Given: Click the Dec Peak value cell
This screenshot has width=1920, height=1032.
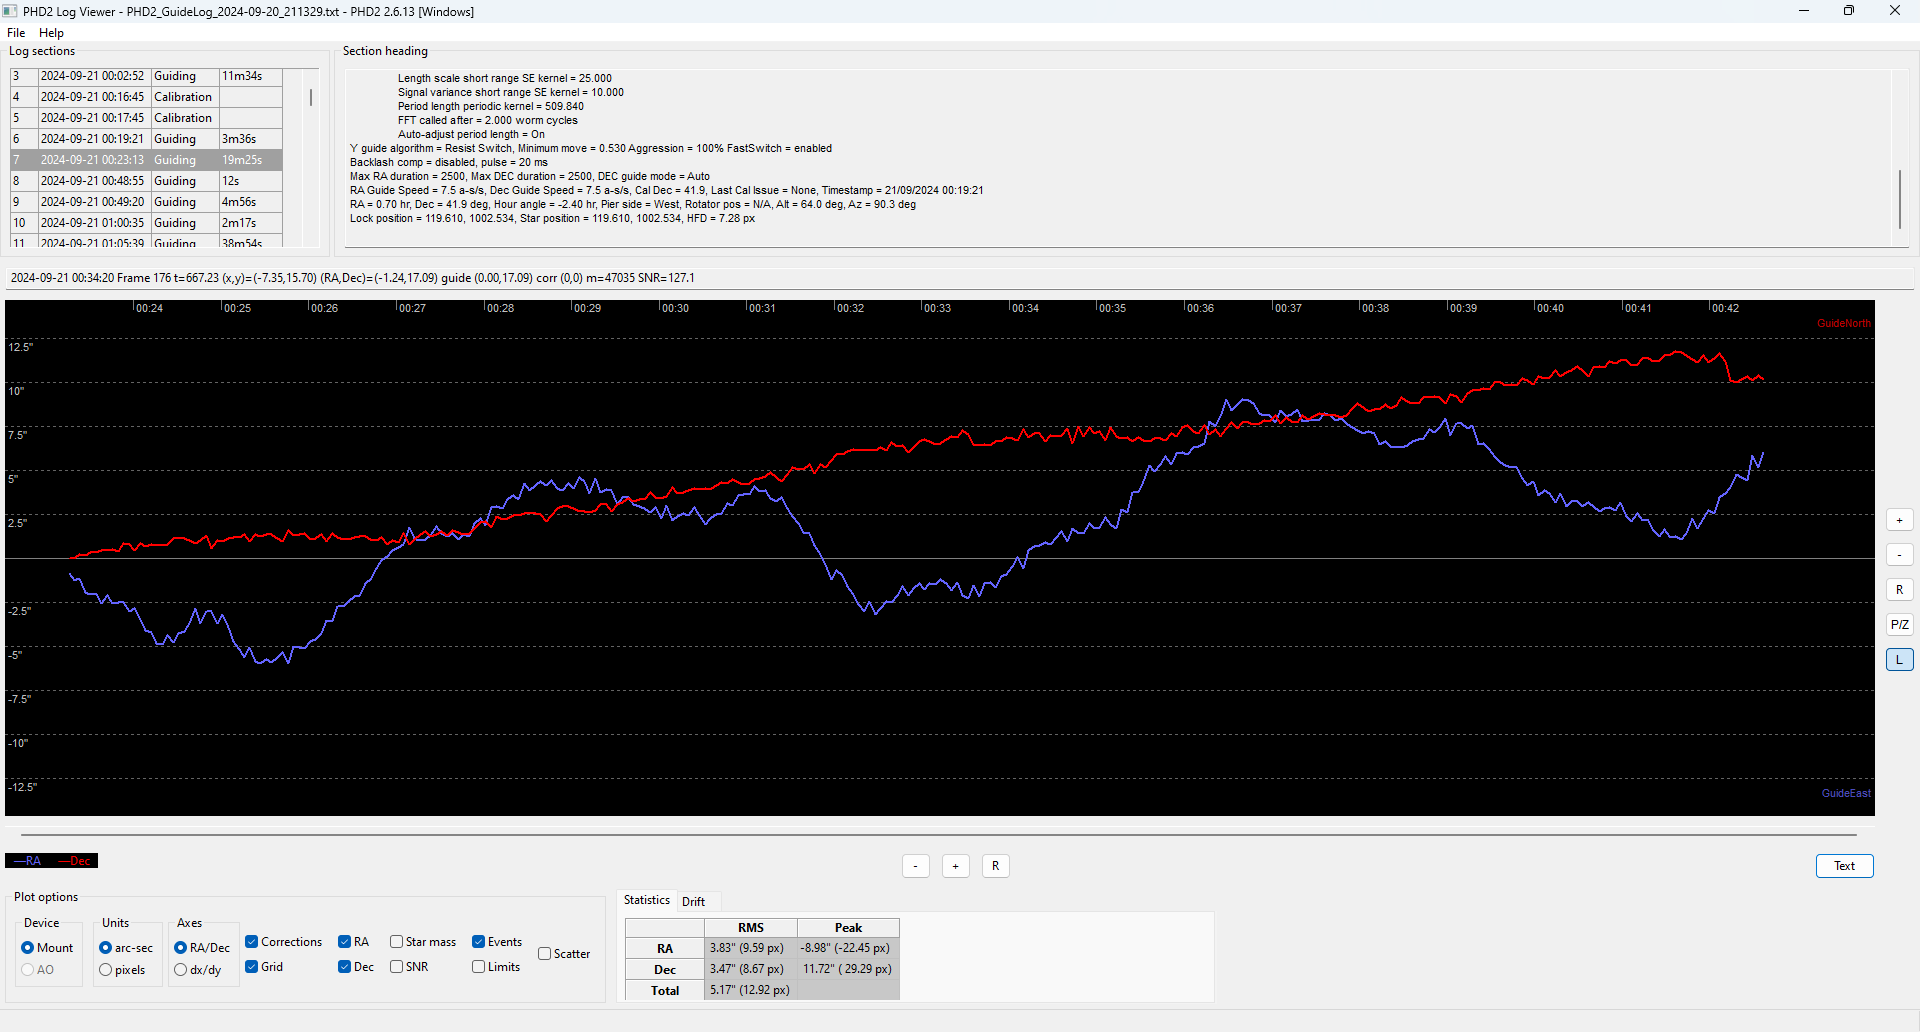Looking at the screenshot, I should click(x=848, y=969).
